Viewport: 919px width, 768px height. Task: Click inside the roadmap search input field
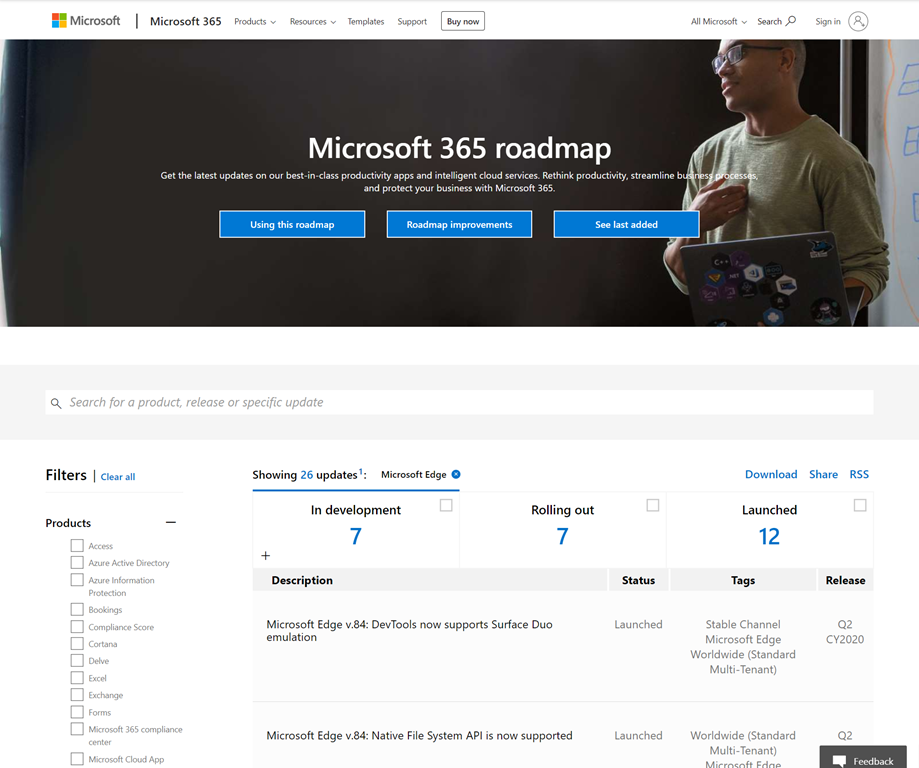(400, 402)
